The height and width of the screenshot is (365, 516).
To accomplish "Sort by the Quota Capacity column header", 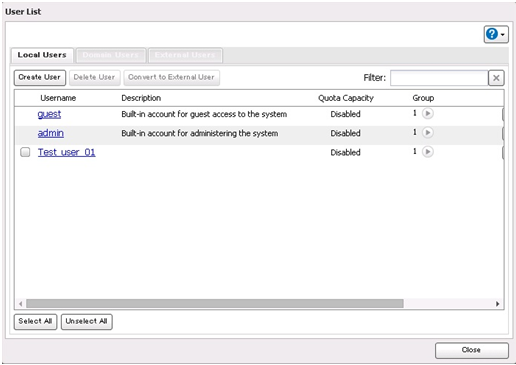I will [346, 98].
